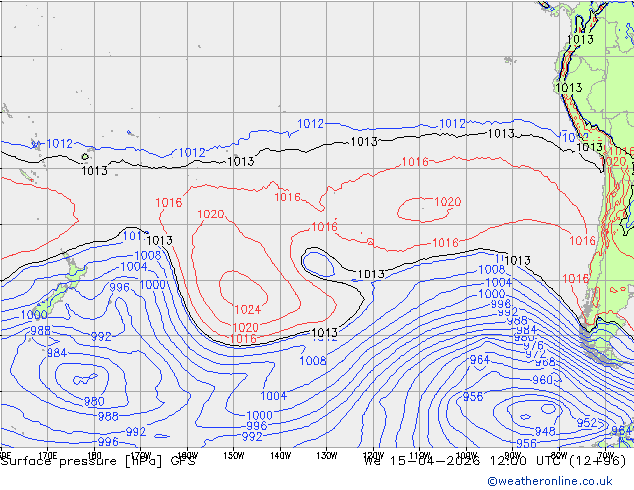634x490 pixels.
Task: Click the 'Surface pressure [hPa] GFS' caption
Action: (x=98, y=461)
